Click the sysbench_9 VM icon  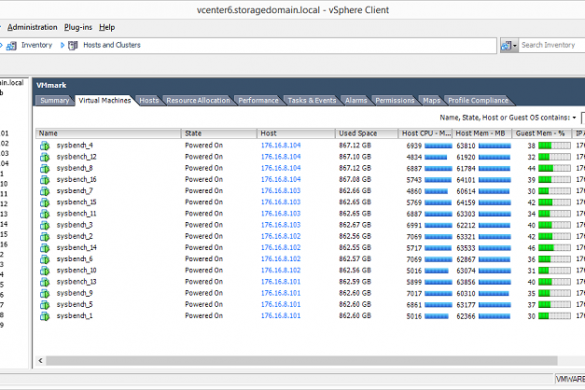pyautogui.click(x=45, y=293)
